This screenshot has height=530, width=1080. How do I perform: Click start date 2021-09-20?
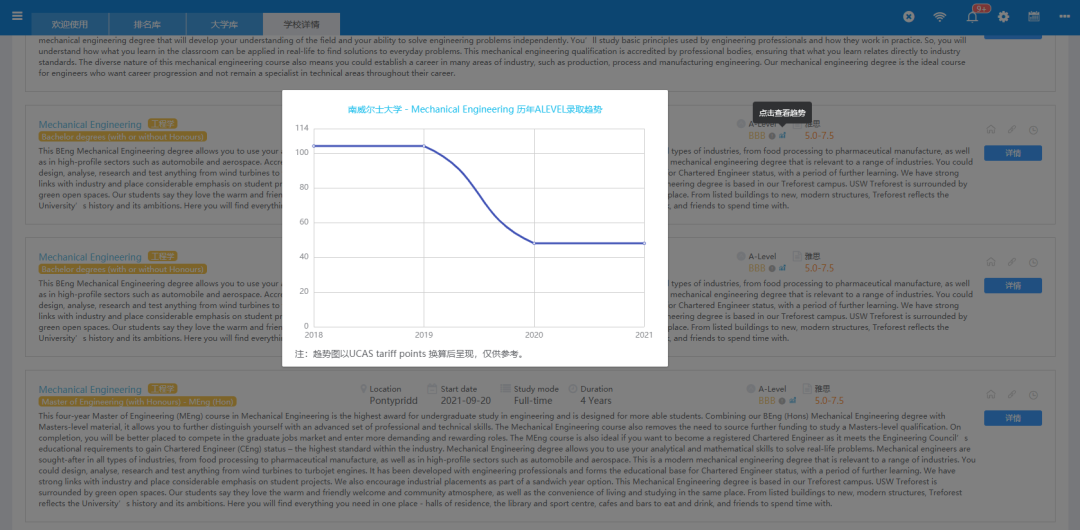pos(466,400)
